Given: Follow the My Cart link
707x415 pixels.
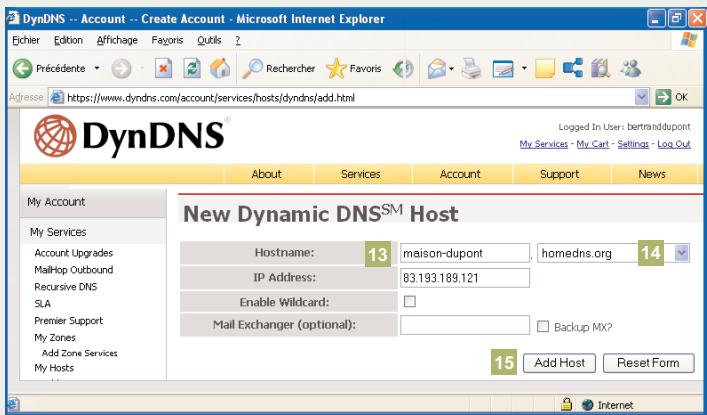Looking at the screenshot, I should click(x=592, y=144).
